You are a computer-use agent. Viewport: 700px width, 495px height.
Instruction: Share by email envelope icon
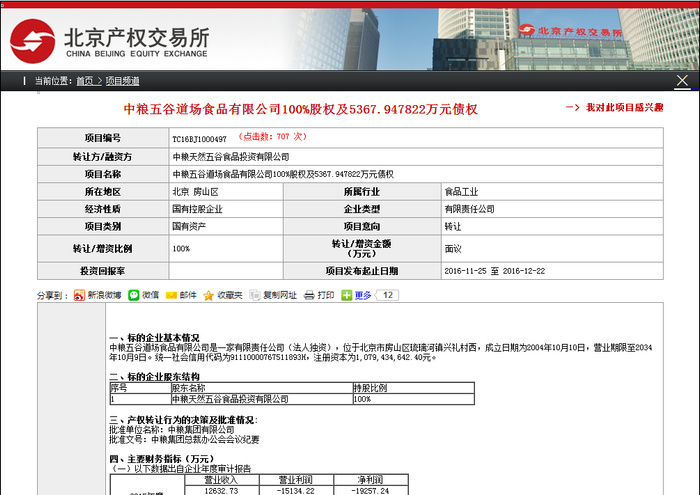click(x=171, y=295)
